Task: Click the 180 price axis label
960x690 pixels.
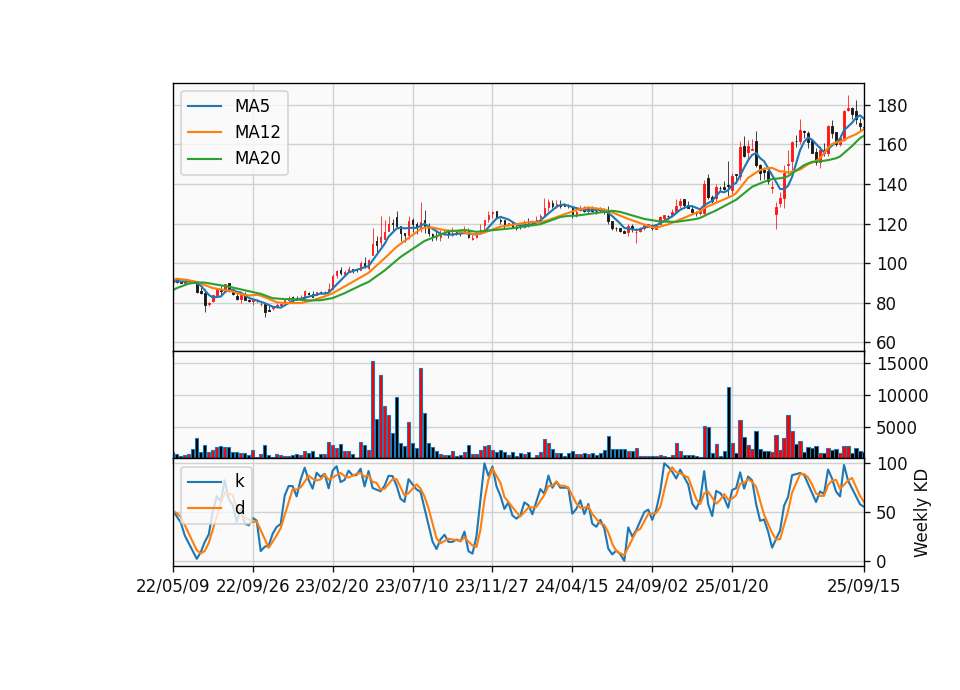Action: tap(892, 106)
